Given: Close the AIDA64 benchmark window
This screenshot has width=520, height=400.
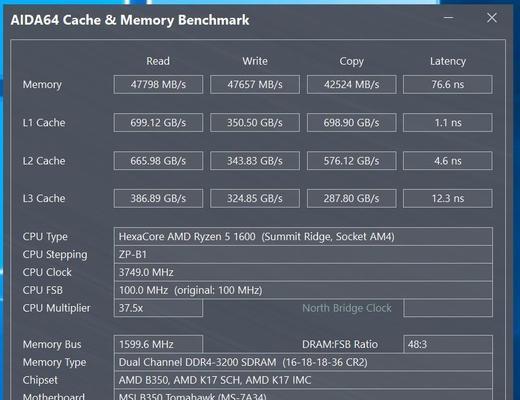Looking at the screenshot, I should click(x=492, y=18).
